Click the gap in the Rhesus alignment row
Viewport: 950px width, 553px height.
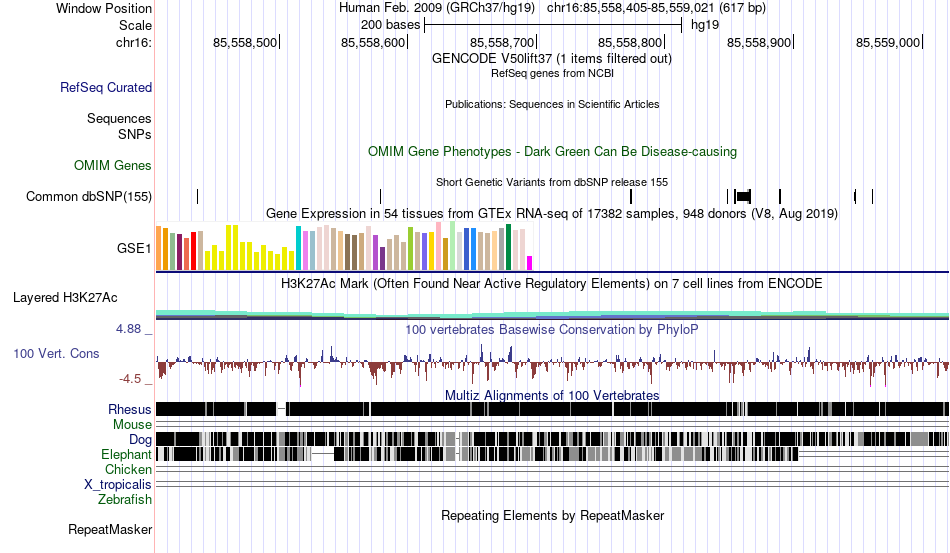tap(281, 409)
